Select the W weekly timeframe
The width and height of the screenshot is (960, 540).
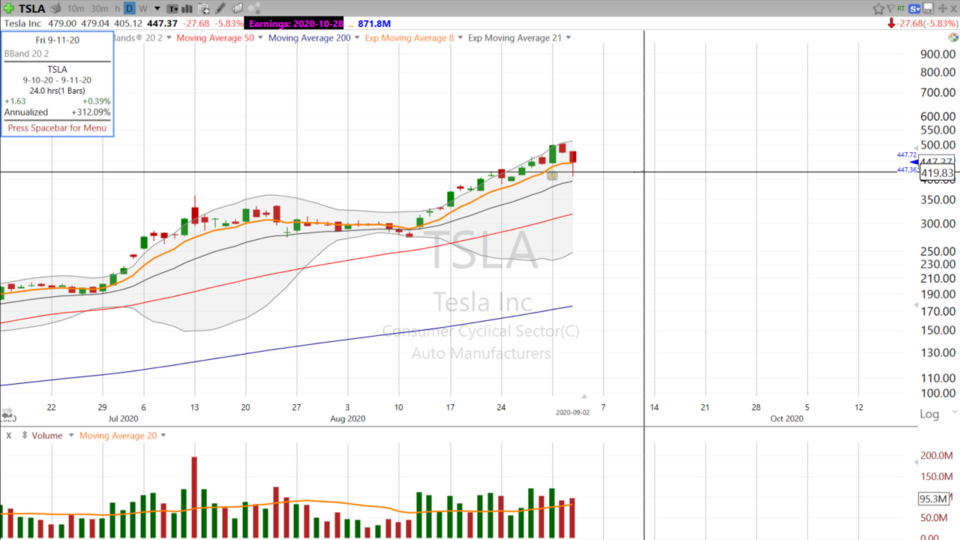click(143, 8)
